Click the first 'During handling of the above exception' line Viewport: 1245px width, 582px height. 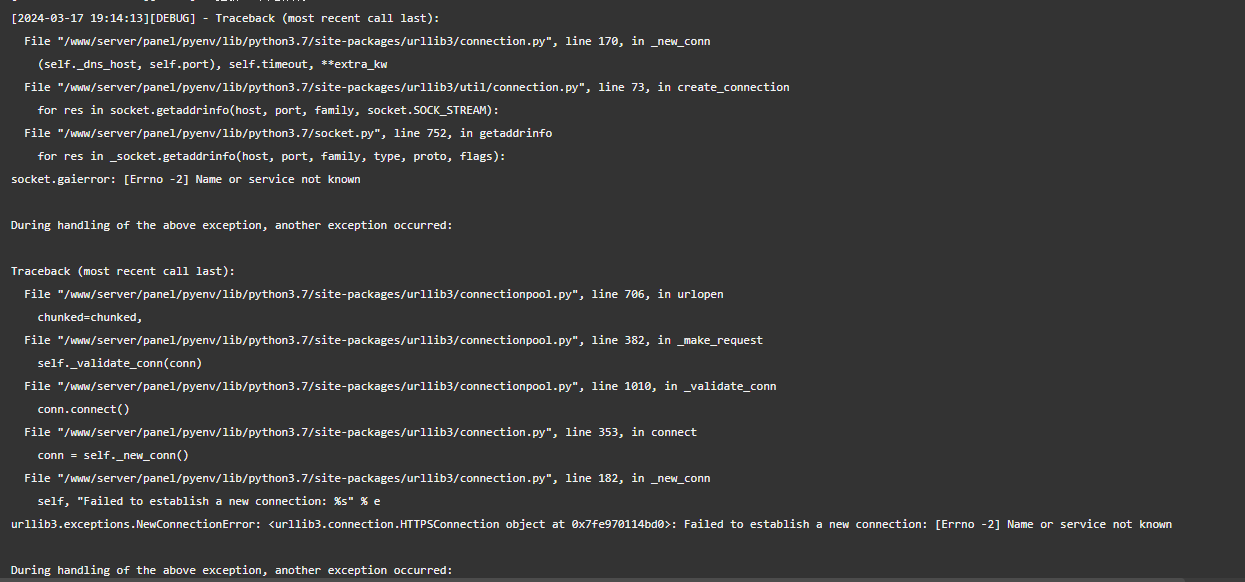[231, 225]
